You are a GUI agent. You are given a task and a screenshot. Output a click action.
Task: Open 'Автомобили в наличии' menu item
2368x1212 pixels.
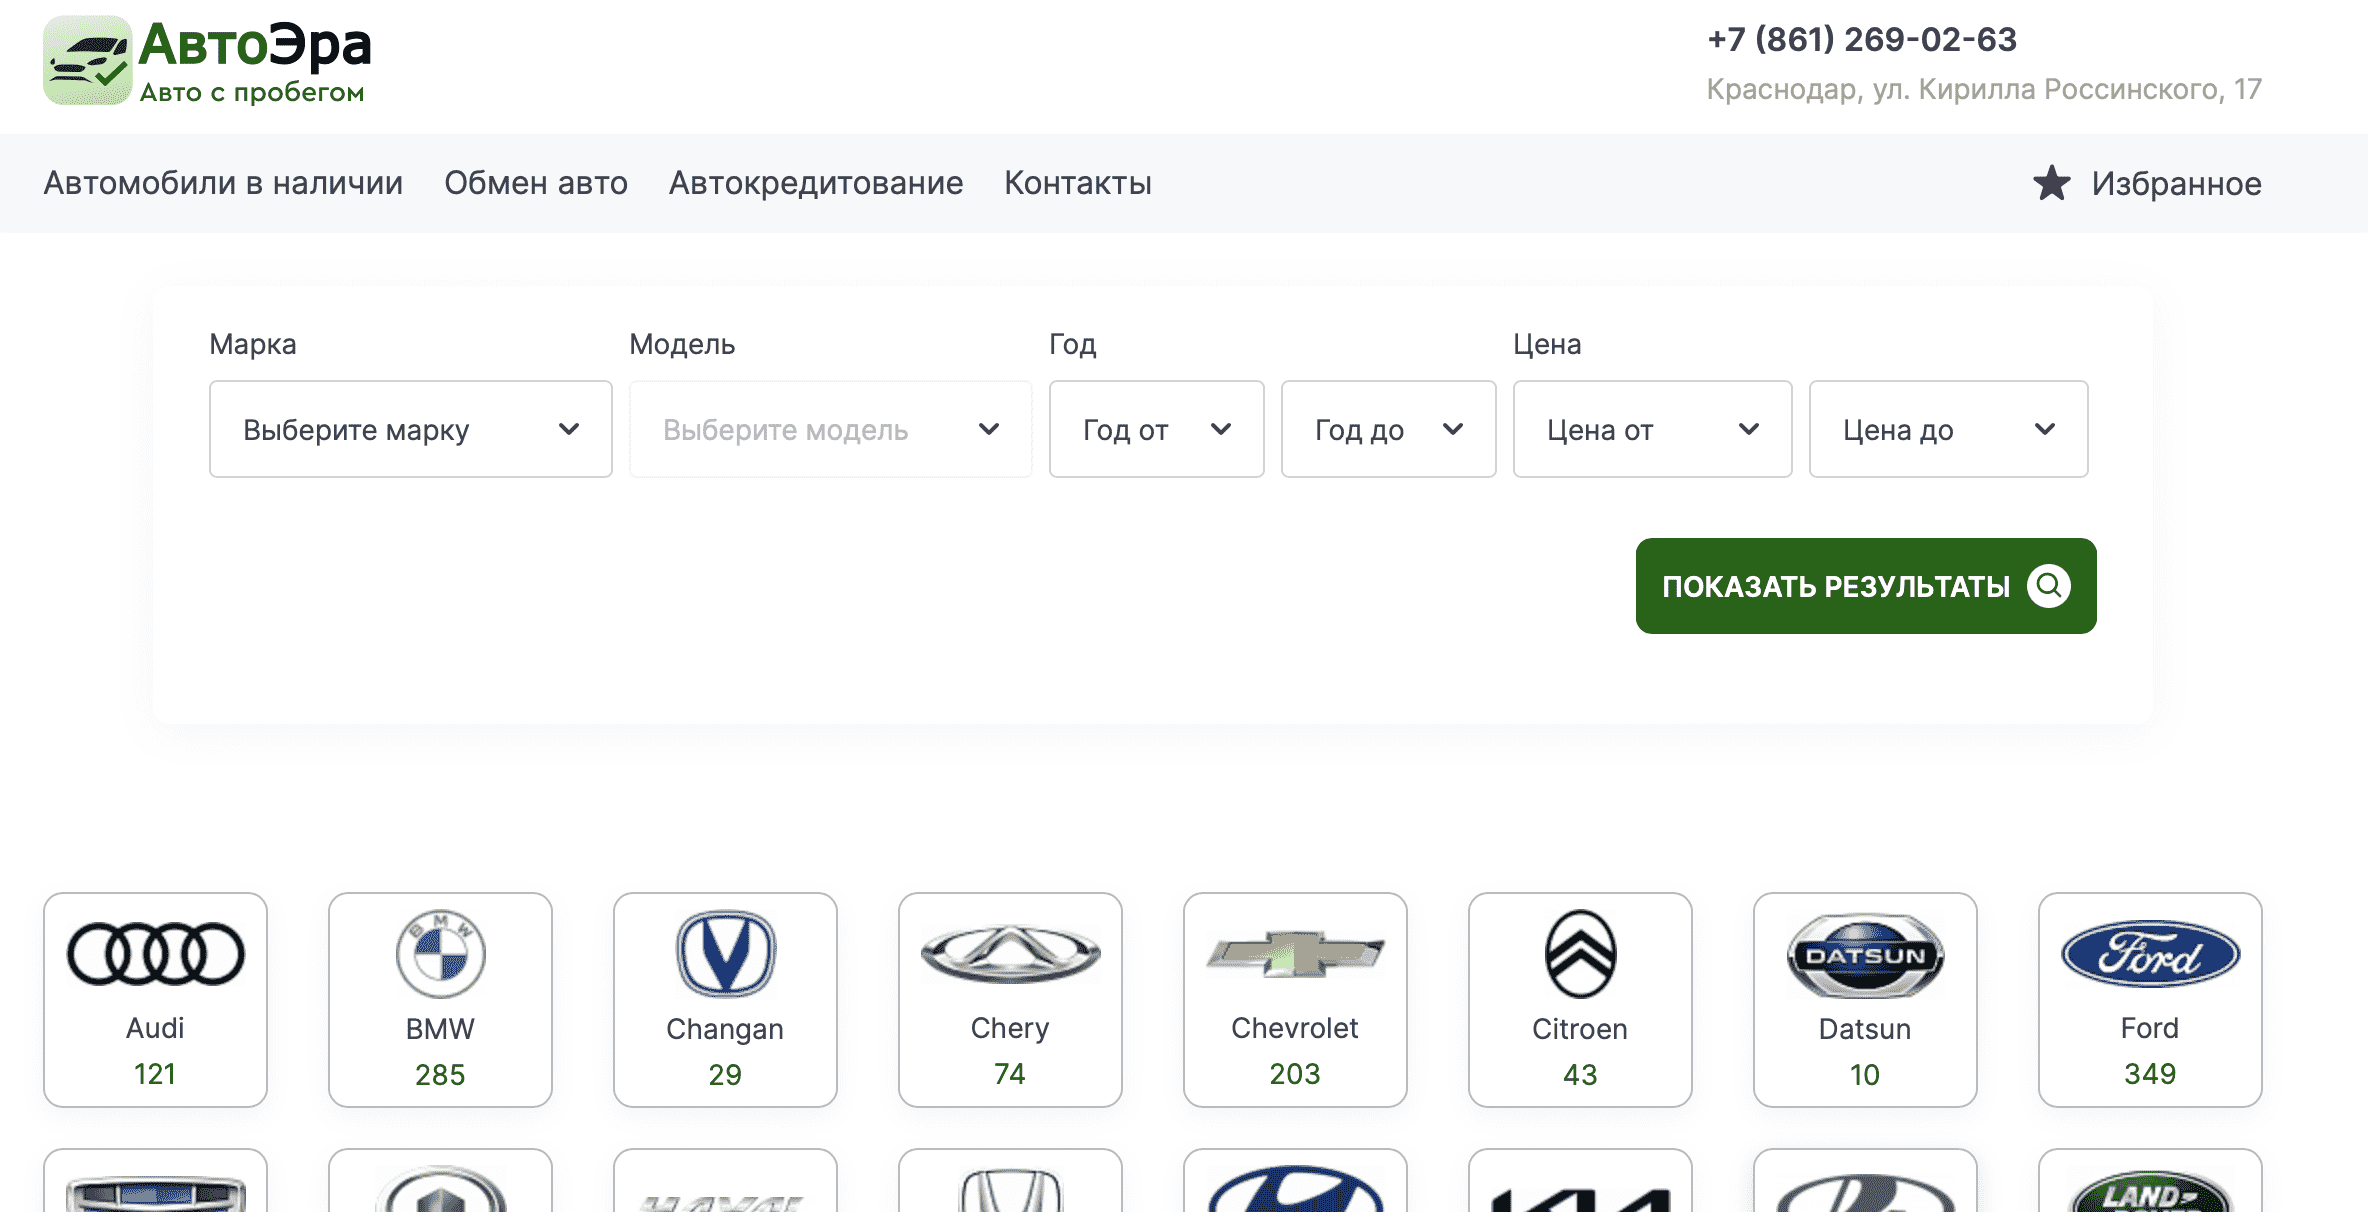(x=223, y=183)
